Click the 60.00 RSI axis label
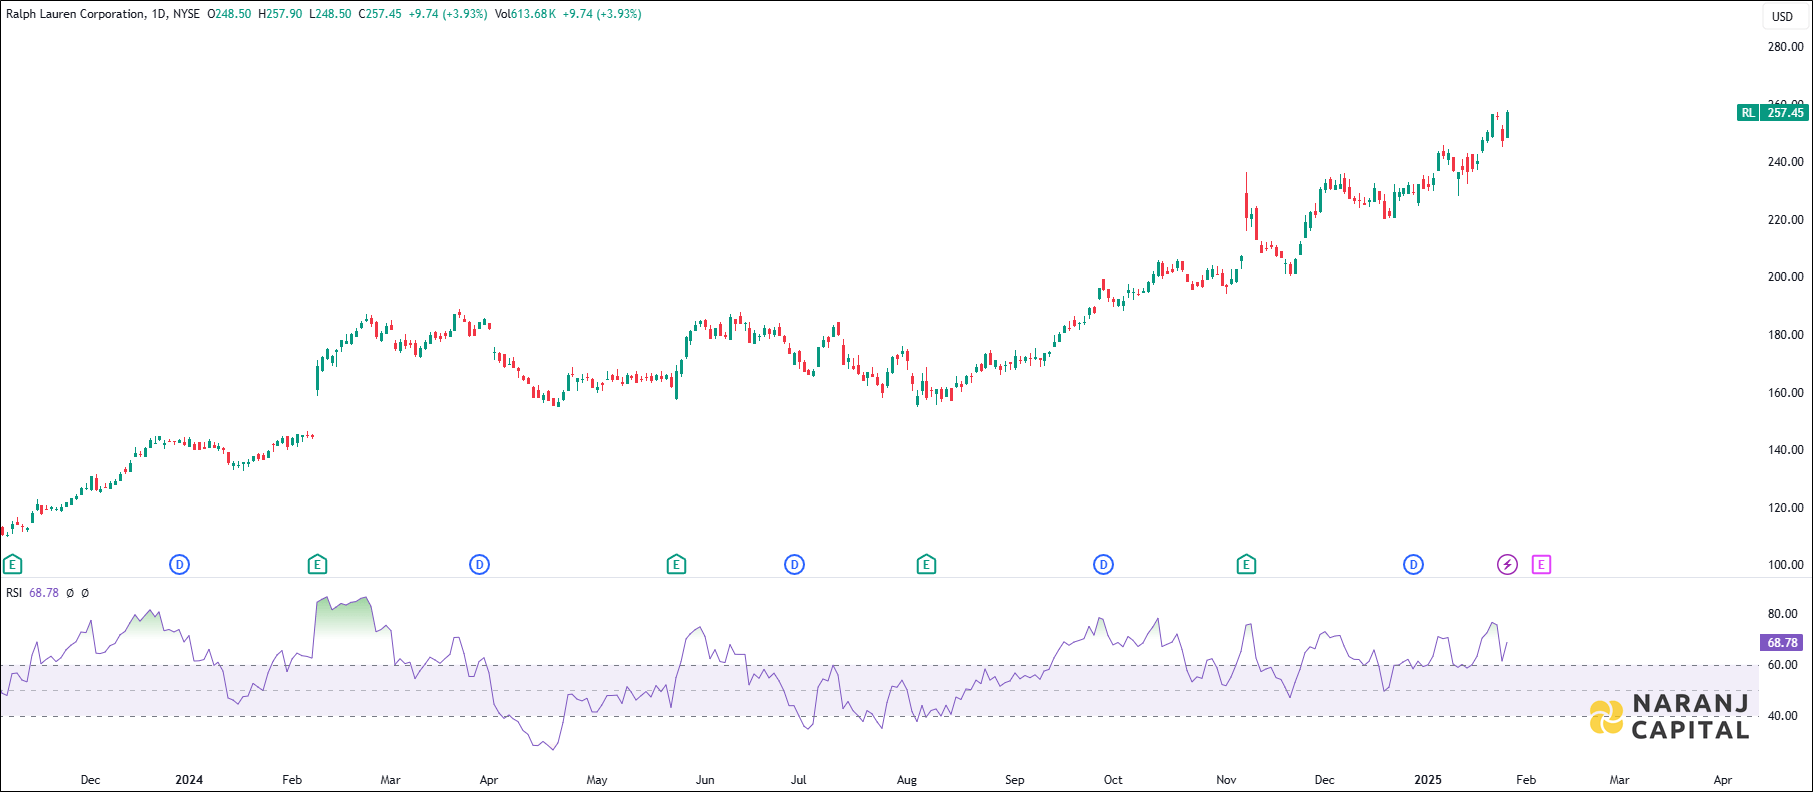The image size is (1813, 792). point(1782,665)
